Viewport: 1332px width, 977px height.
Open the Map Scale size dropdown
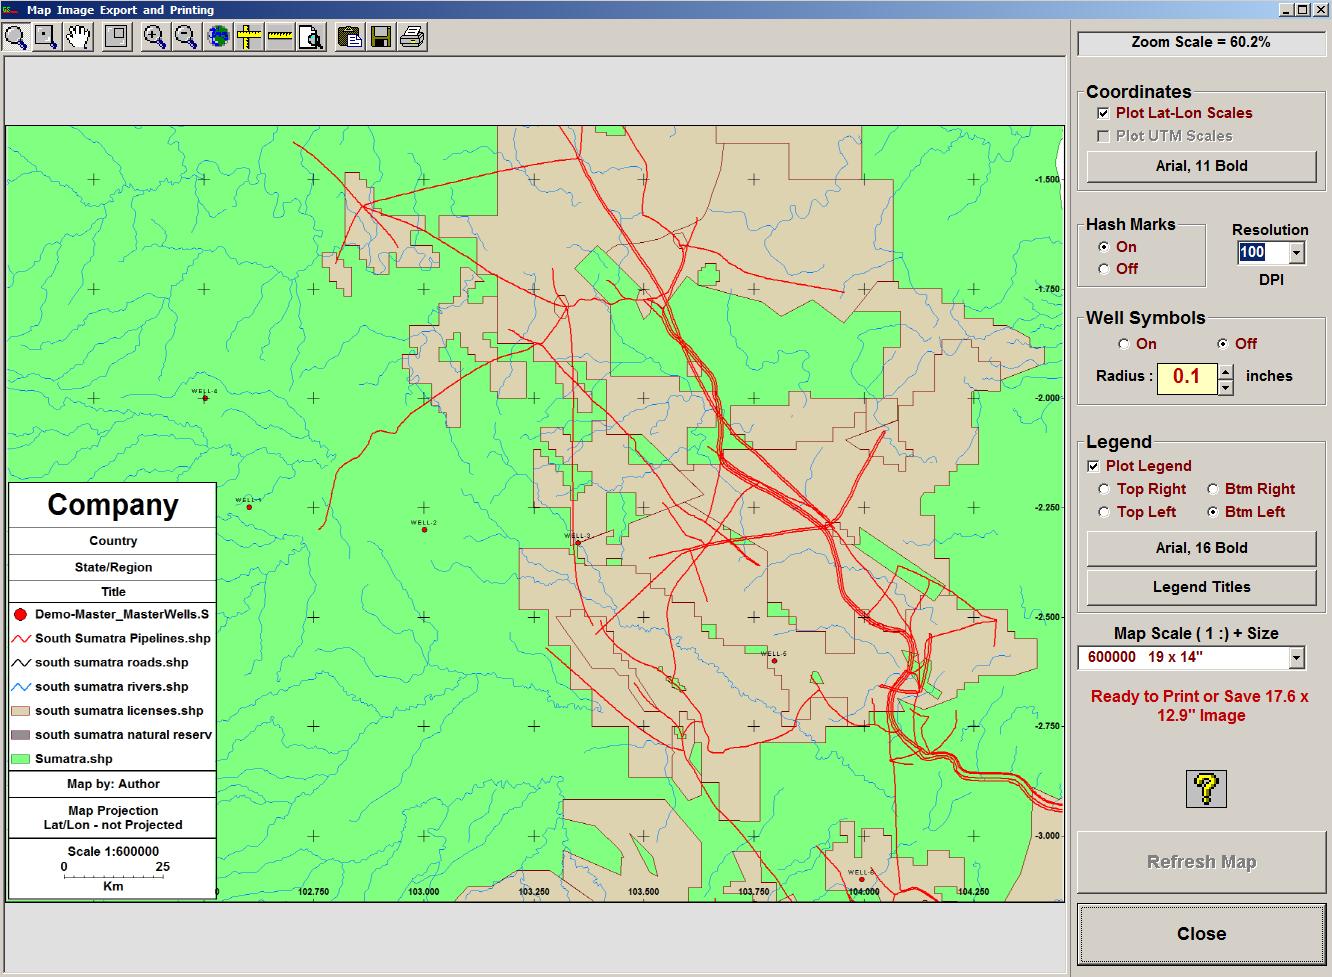1297,657
